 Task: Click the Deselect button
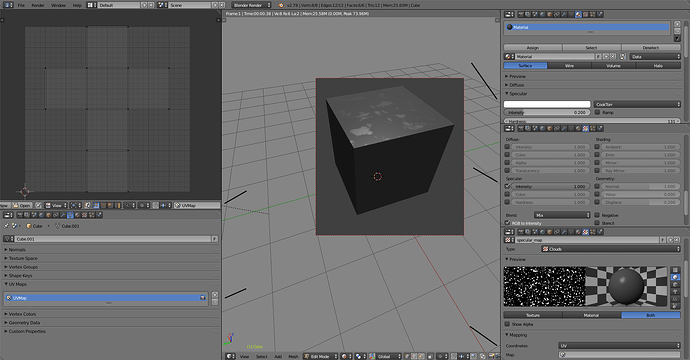(x=651, y=47)
